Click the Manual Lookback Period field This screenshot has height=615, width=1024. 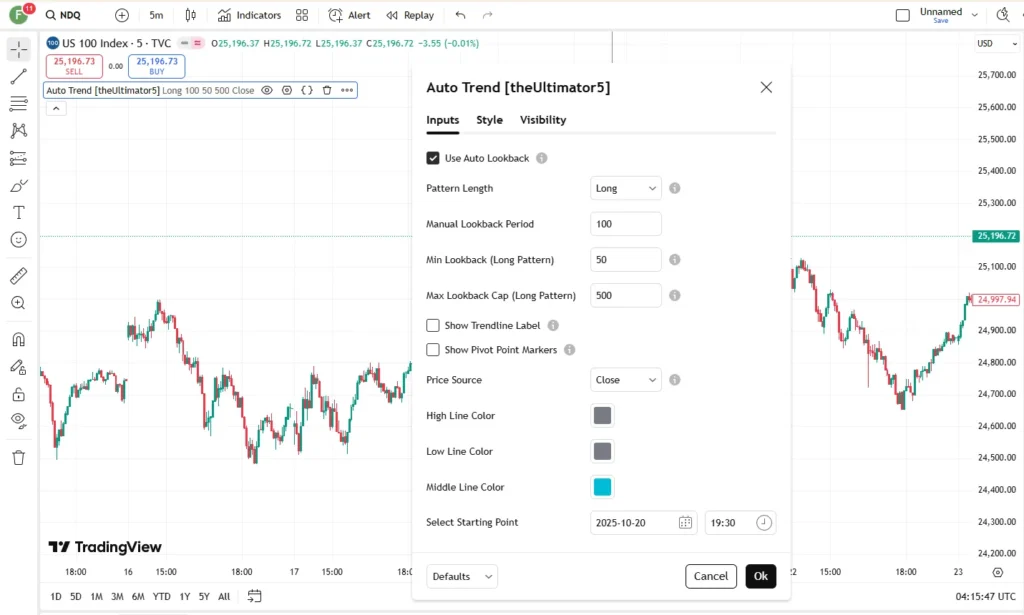tap(626, 224)
